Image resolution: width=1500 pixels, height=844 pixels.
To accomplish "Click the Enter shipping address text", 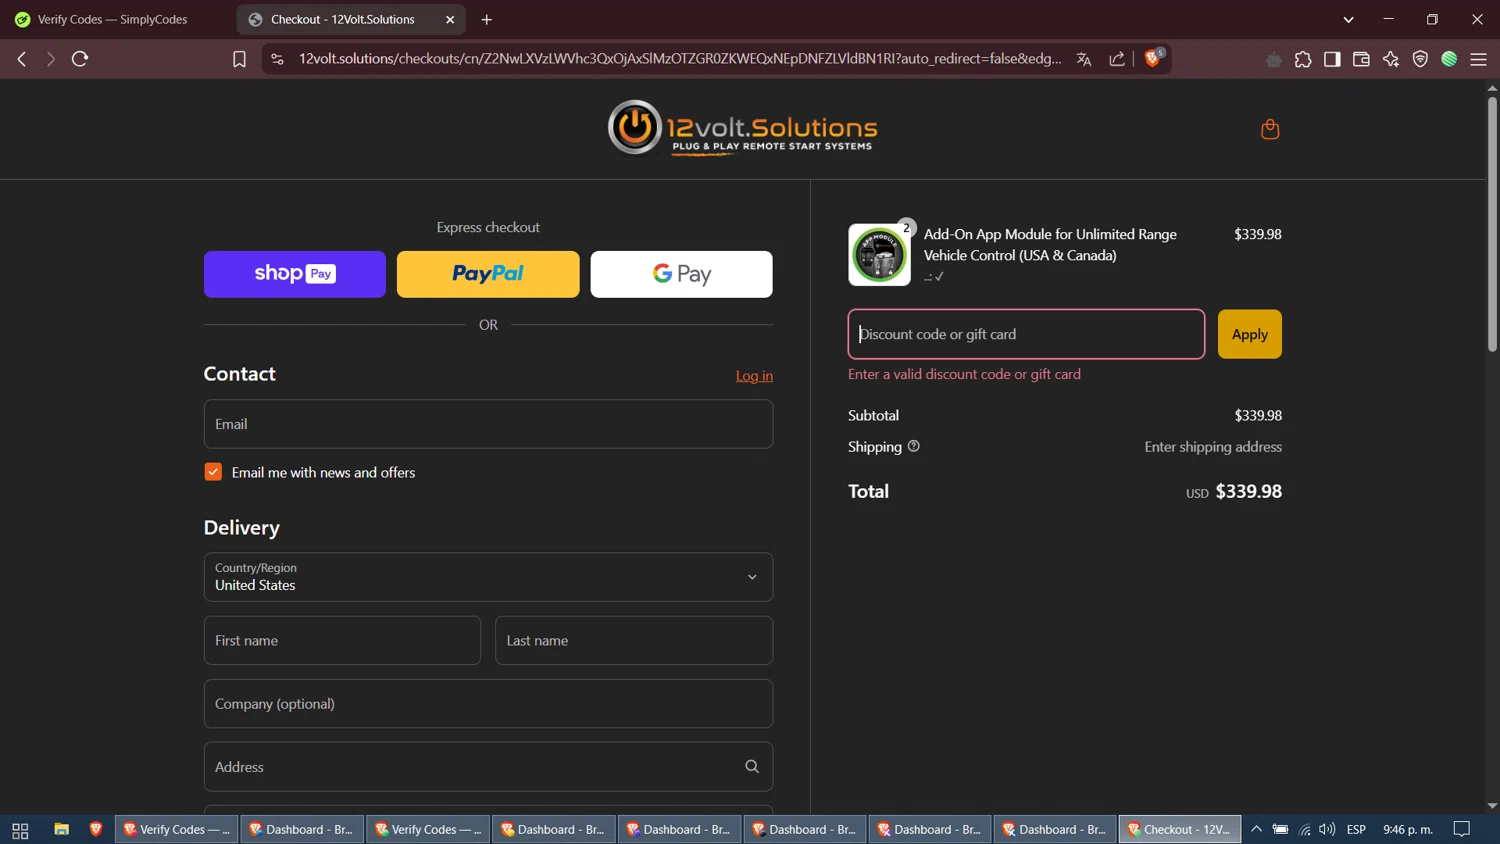I will point(1213,447).
